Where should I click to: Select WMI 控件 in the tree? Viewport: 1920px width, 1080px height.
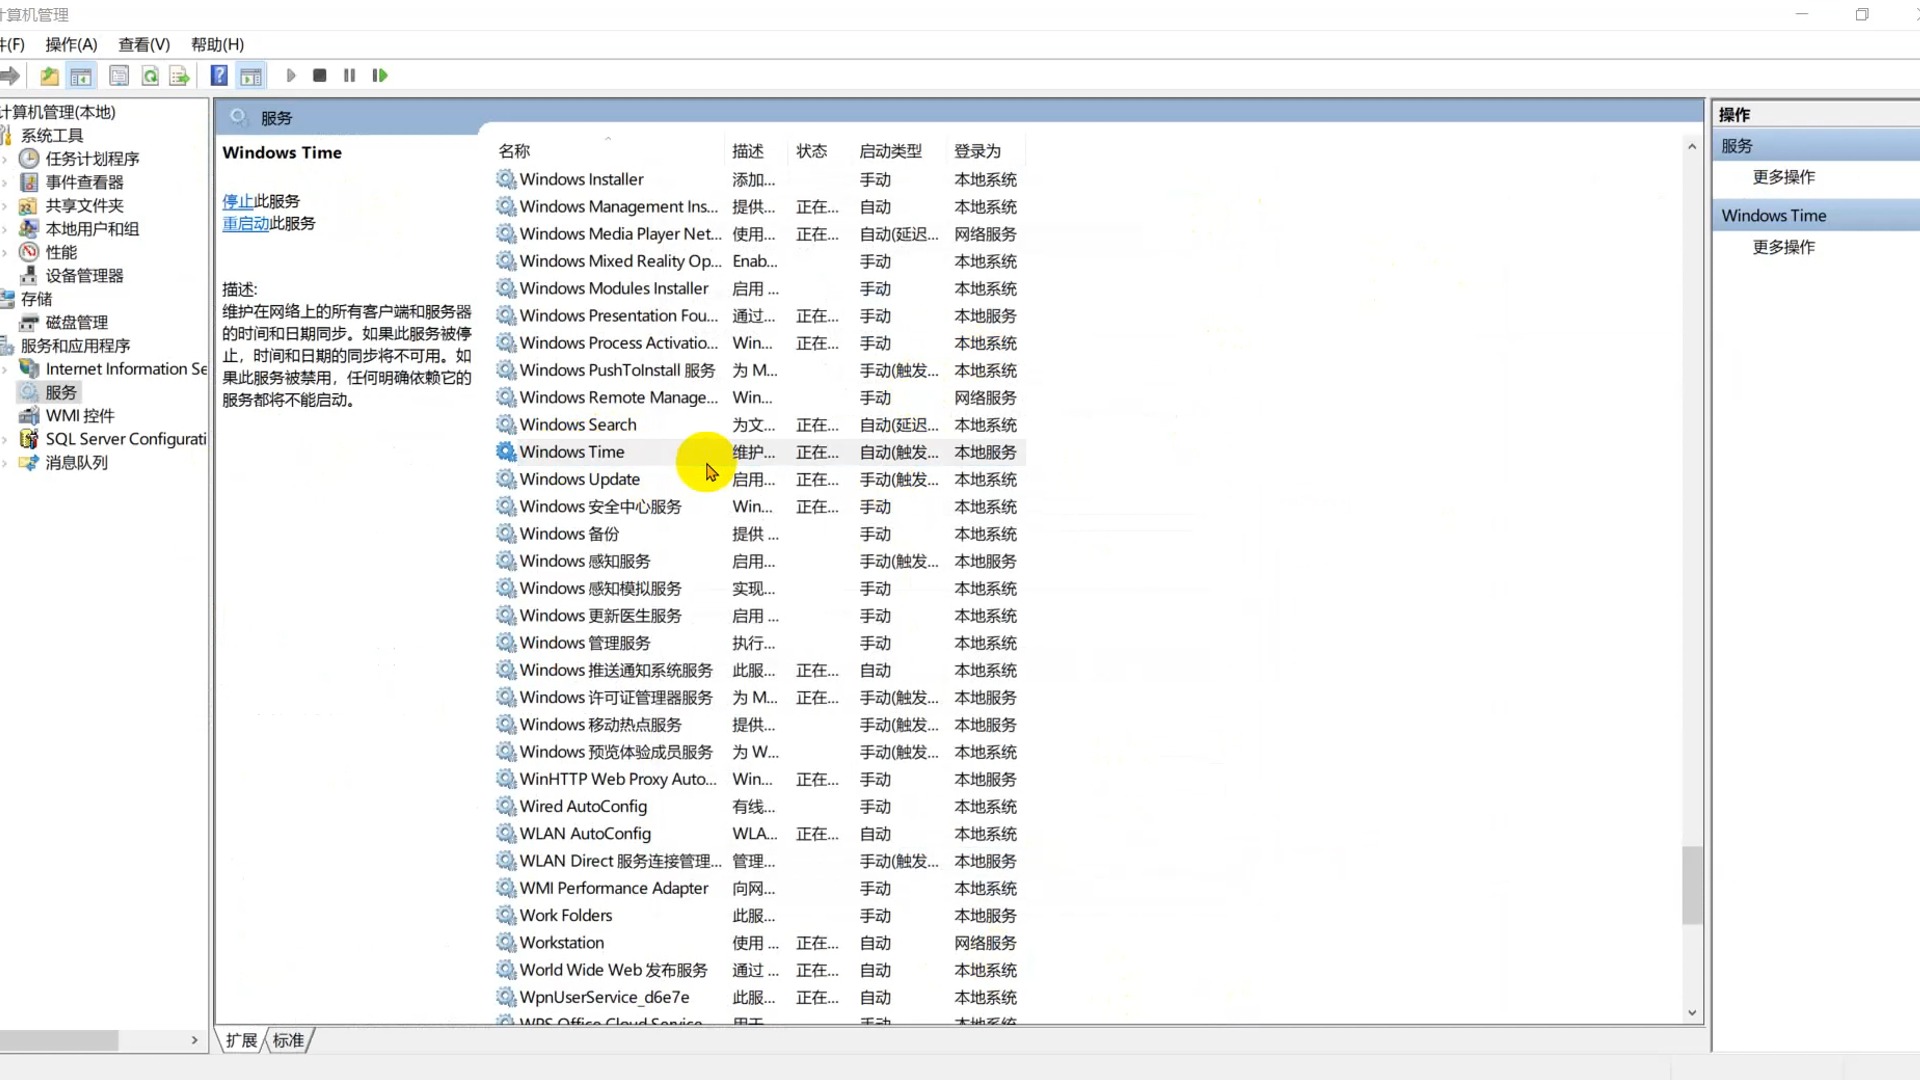coord(80,416)
